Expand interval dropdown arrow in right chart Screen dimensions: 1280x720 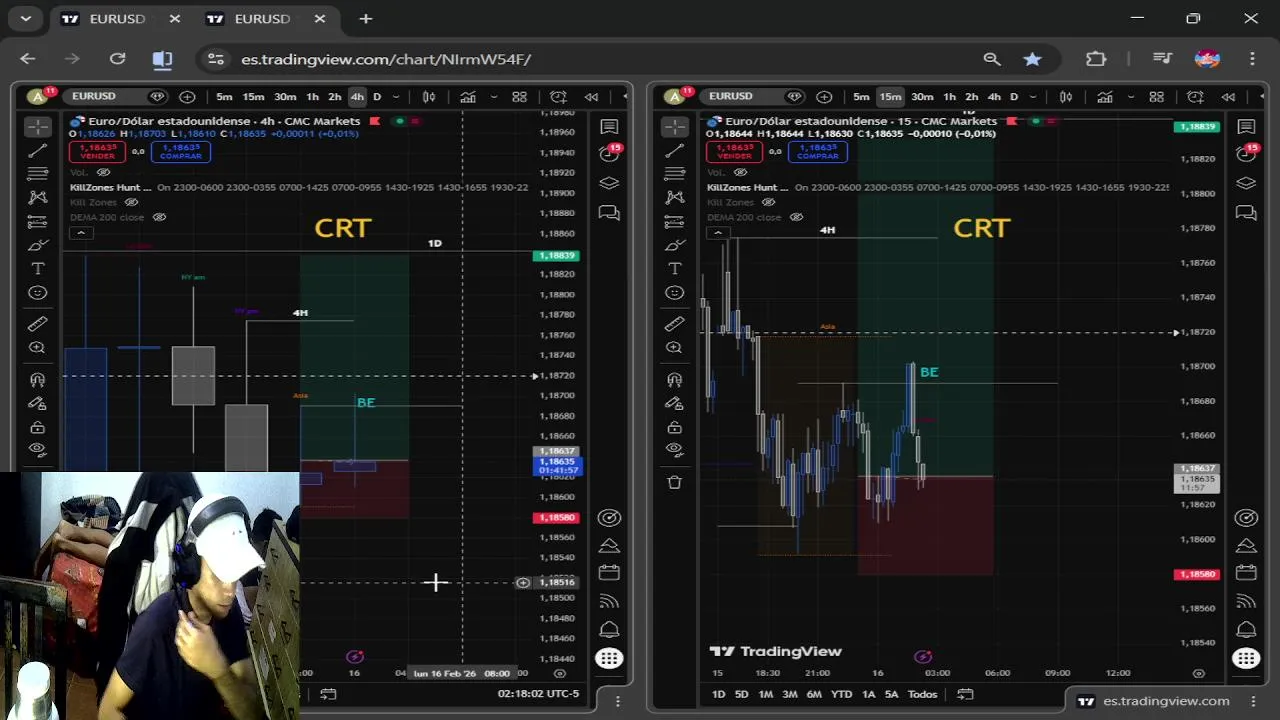(x=1033, y=97)
